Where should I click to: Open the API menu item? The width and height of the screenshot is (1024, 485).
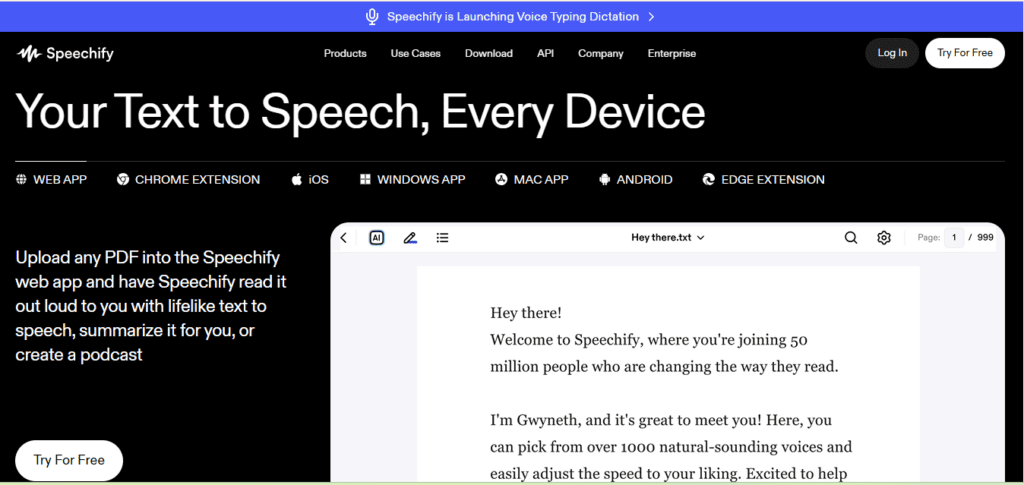pyautogui.click(x=545, y=54)
